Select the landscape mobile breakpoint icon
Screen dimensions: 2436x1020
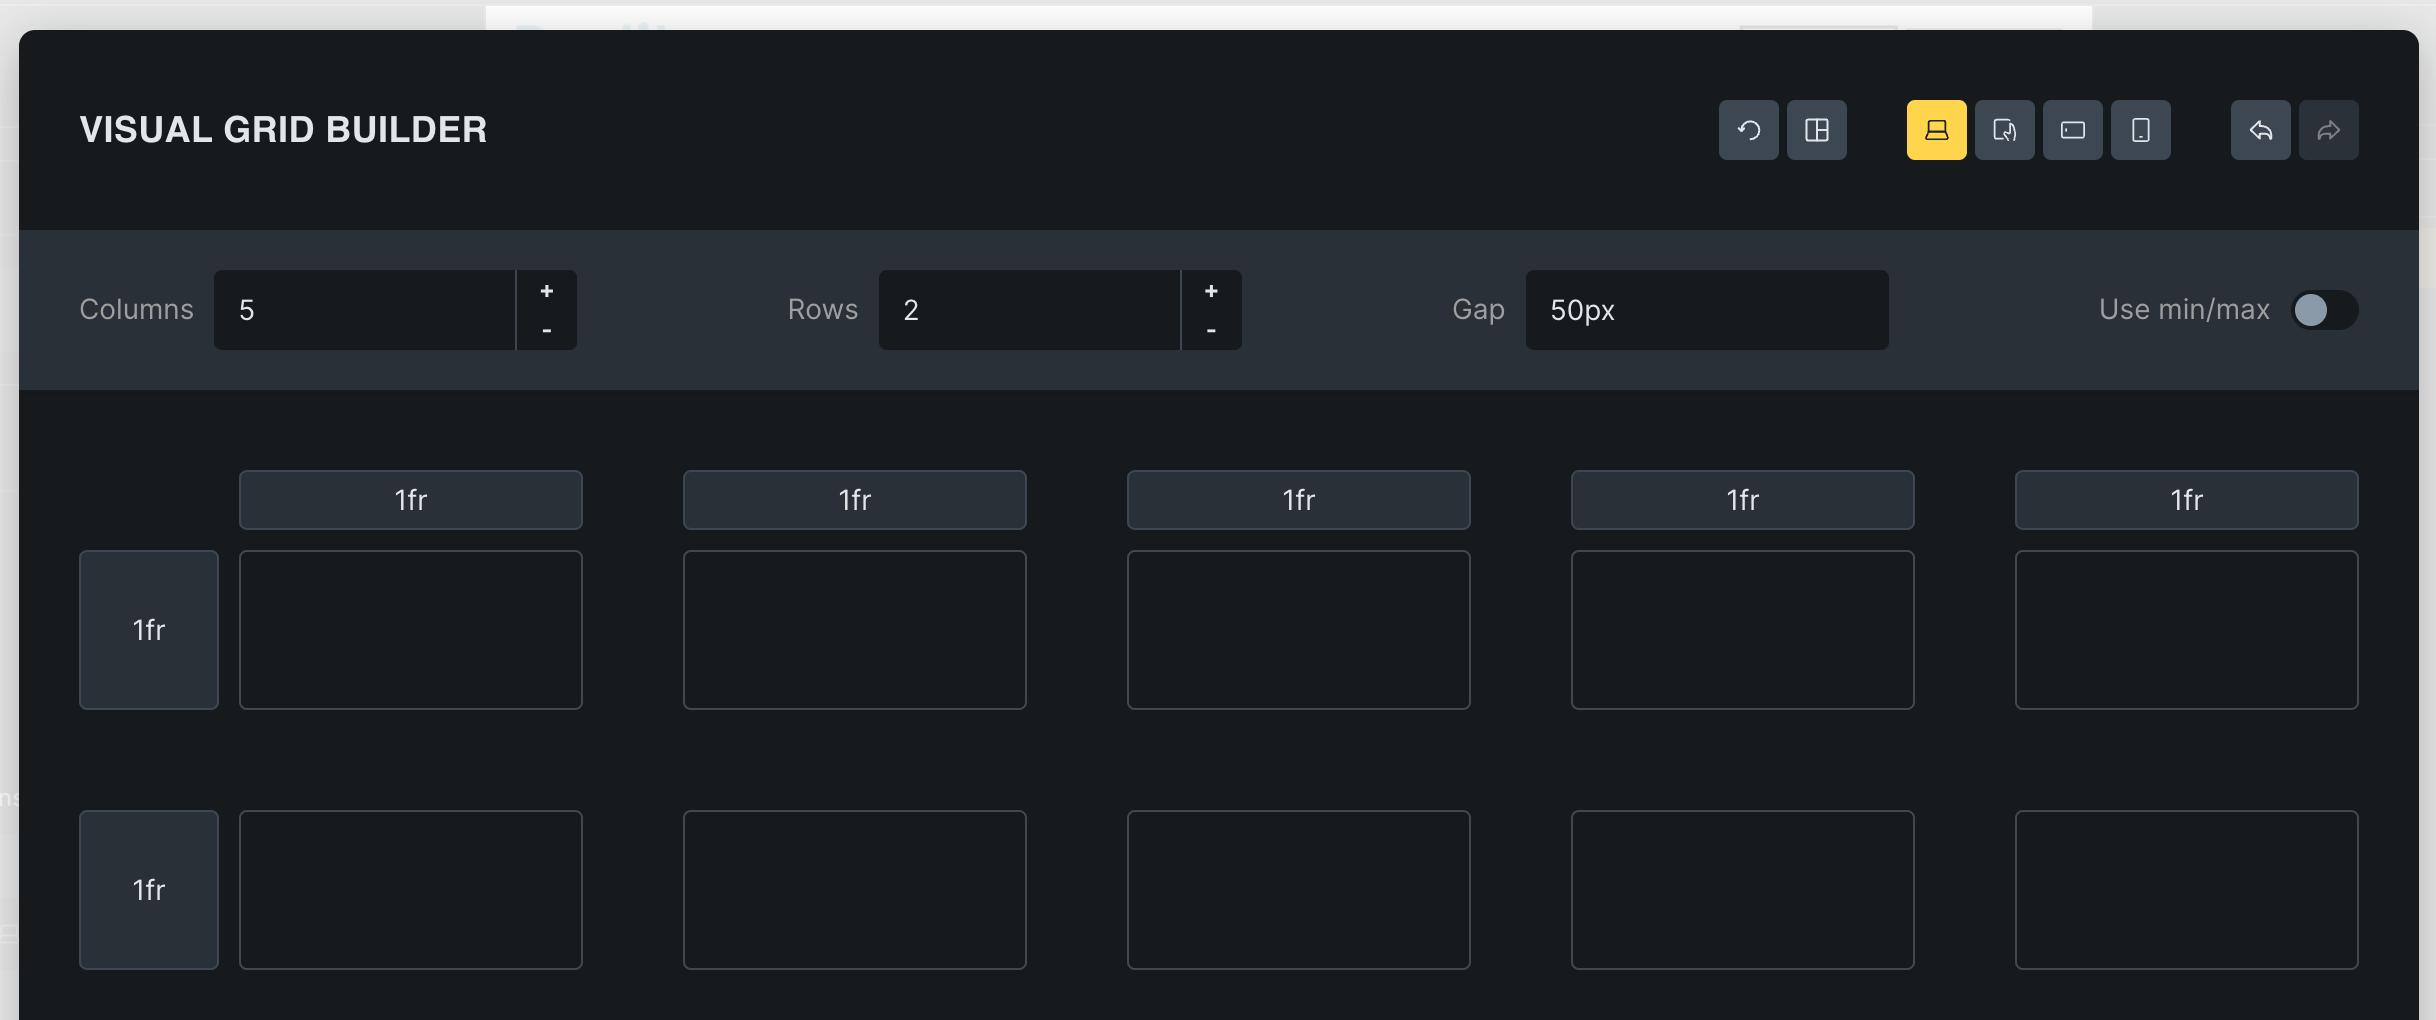point(2072,130)
